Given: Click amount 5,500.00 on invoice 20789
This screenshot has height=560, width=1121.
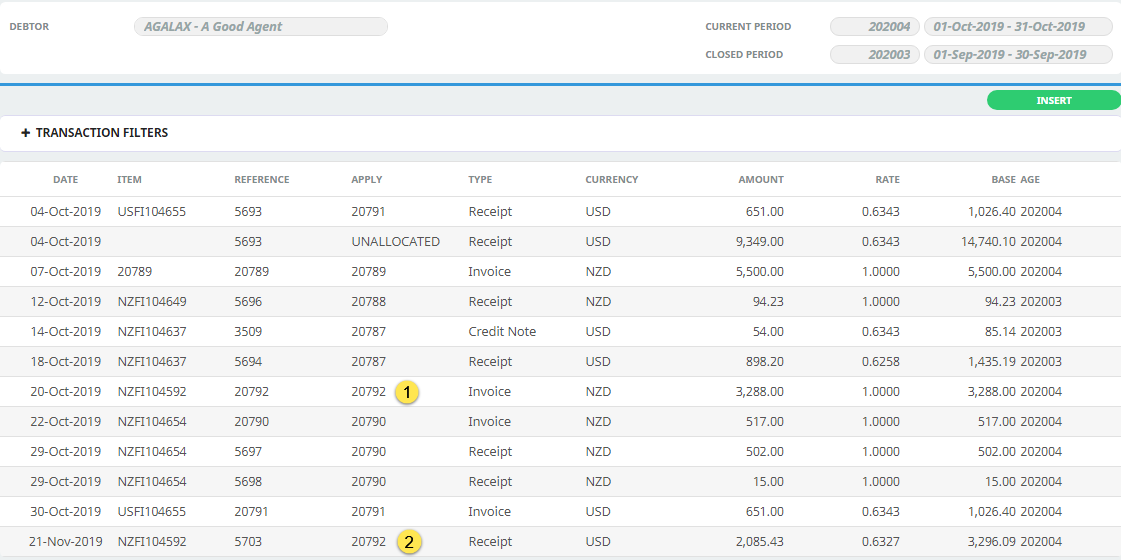Looking at the screenshot, I should click(761, 272).
